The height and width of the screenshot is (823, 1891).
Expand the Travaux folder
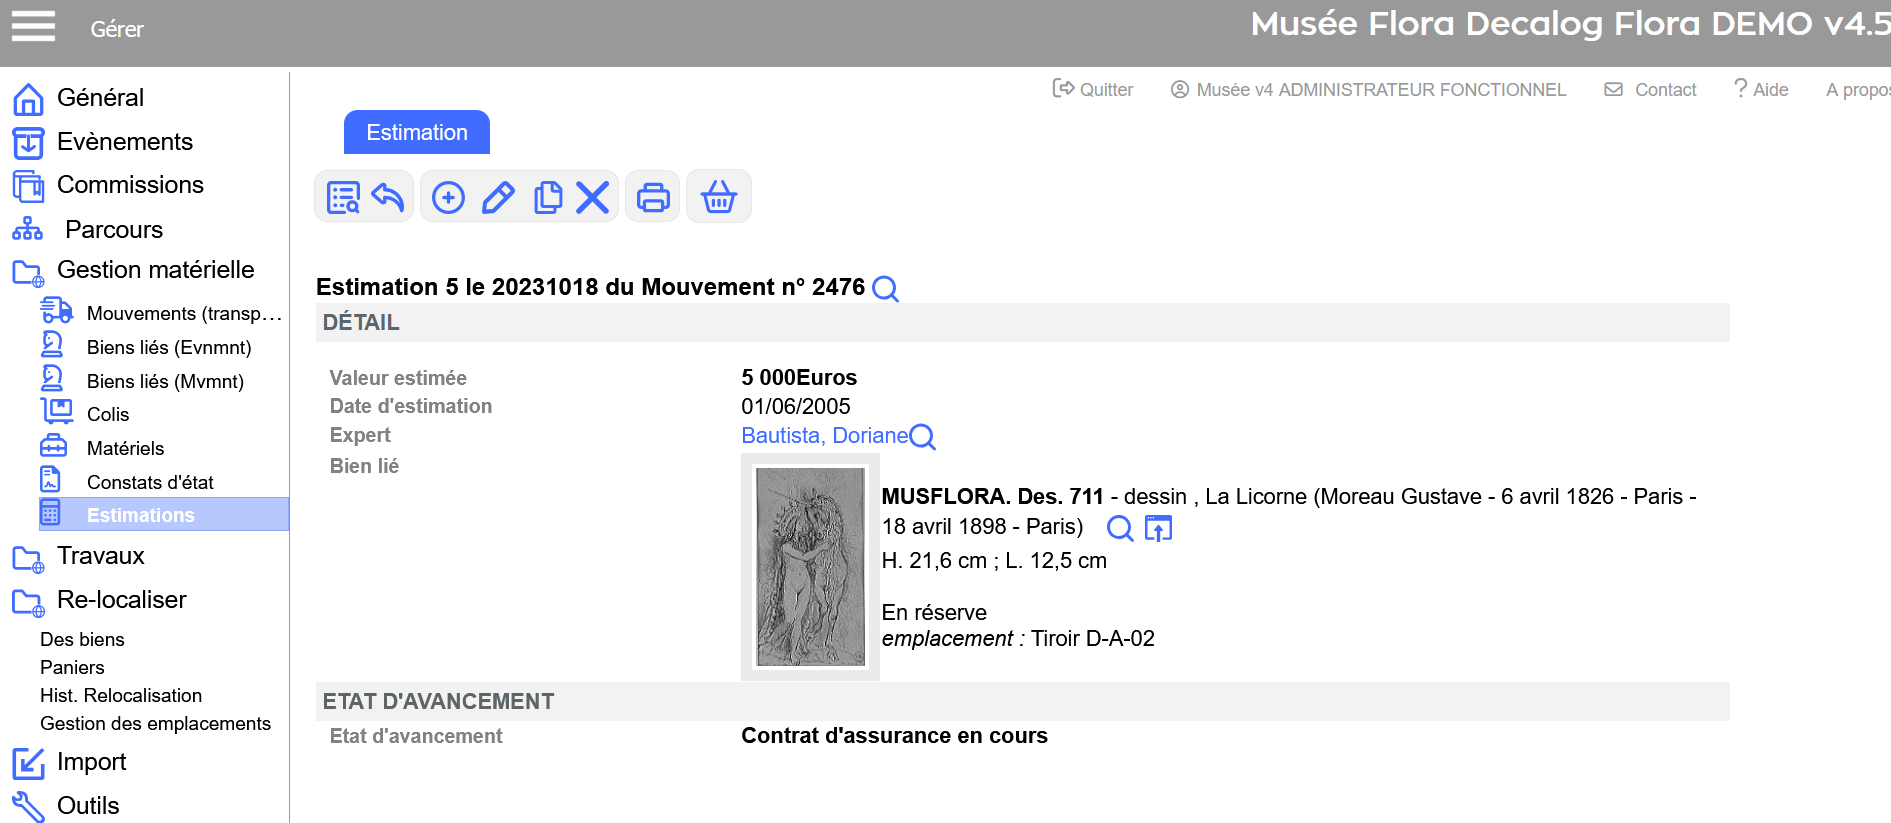100,556
